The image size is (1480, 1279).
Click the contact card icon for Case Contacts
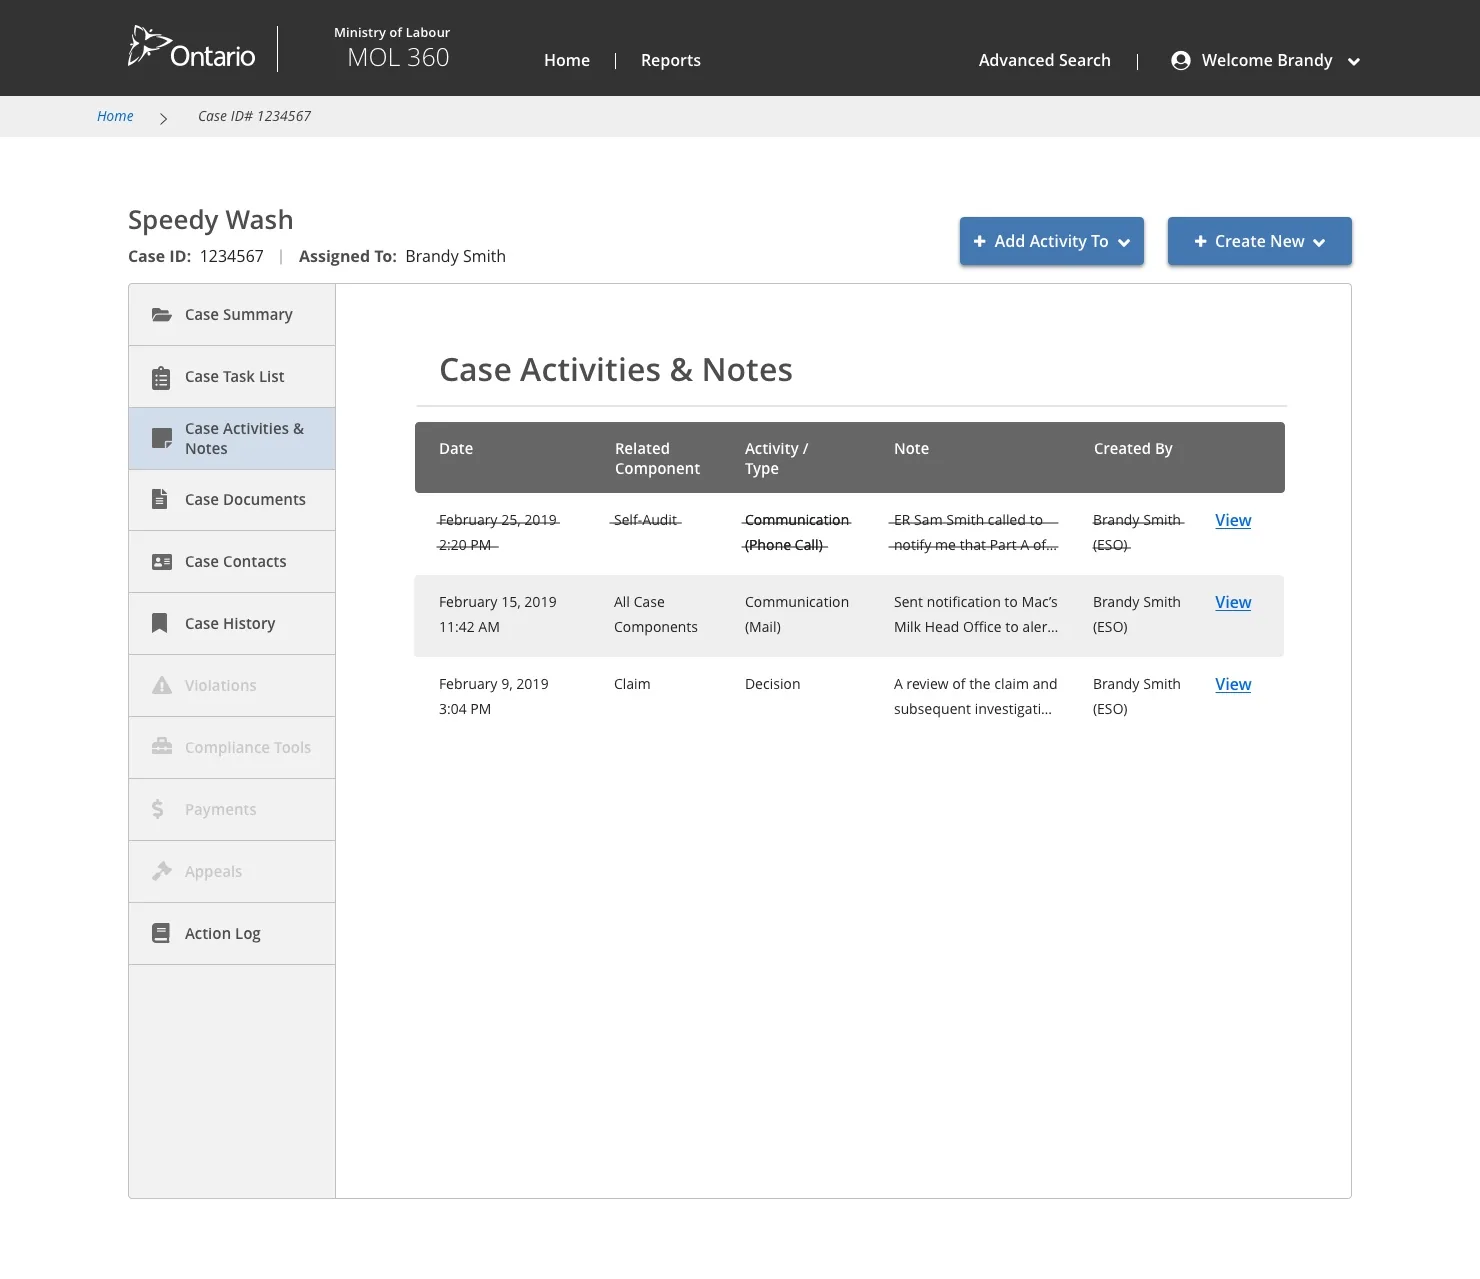coord(161,562)
